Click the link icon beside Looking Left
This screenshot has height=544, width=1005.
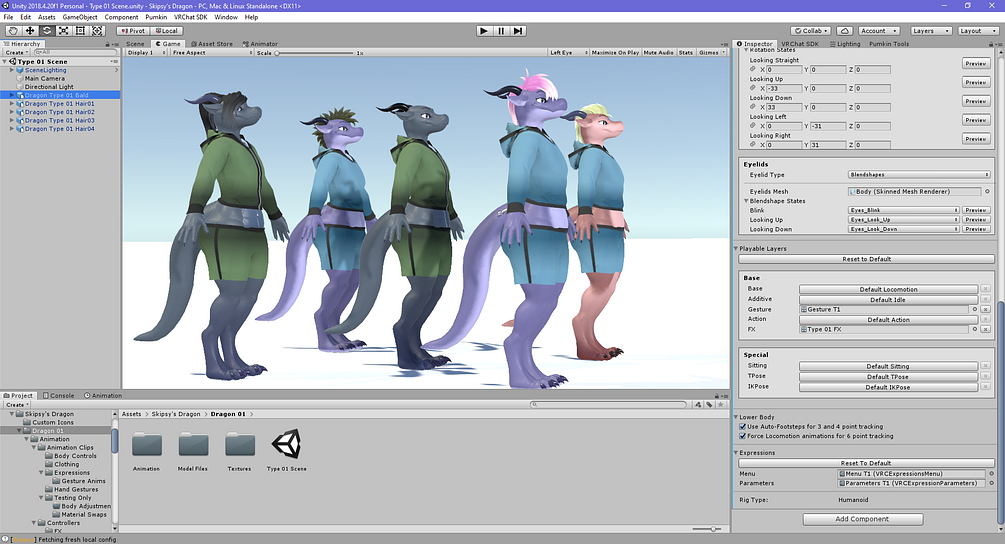coord(753,126)
